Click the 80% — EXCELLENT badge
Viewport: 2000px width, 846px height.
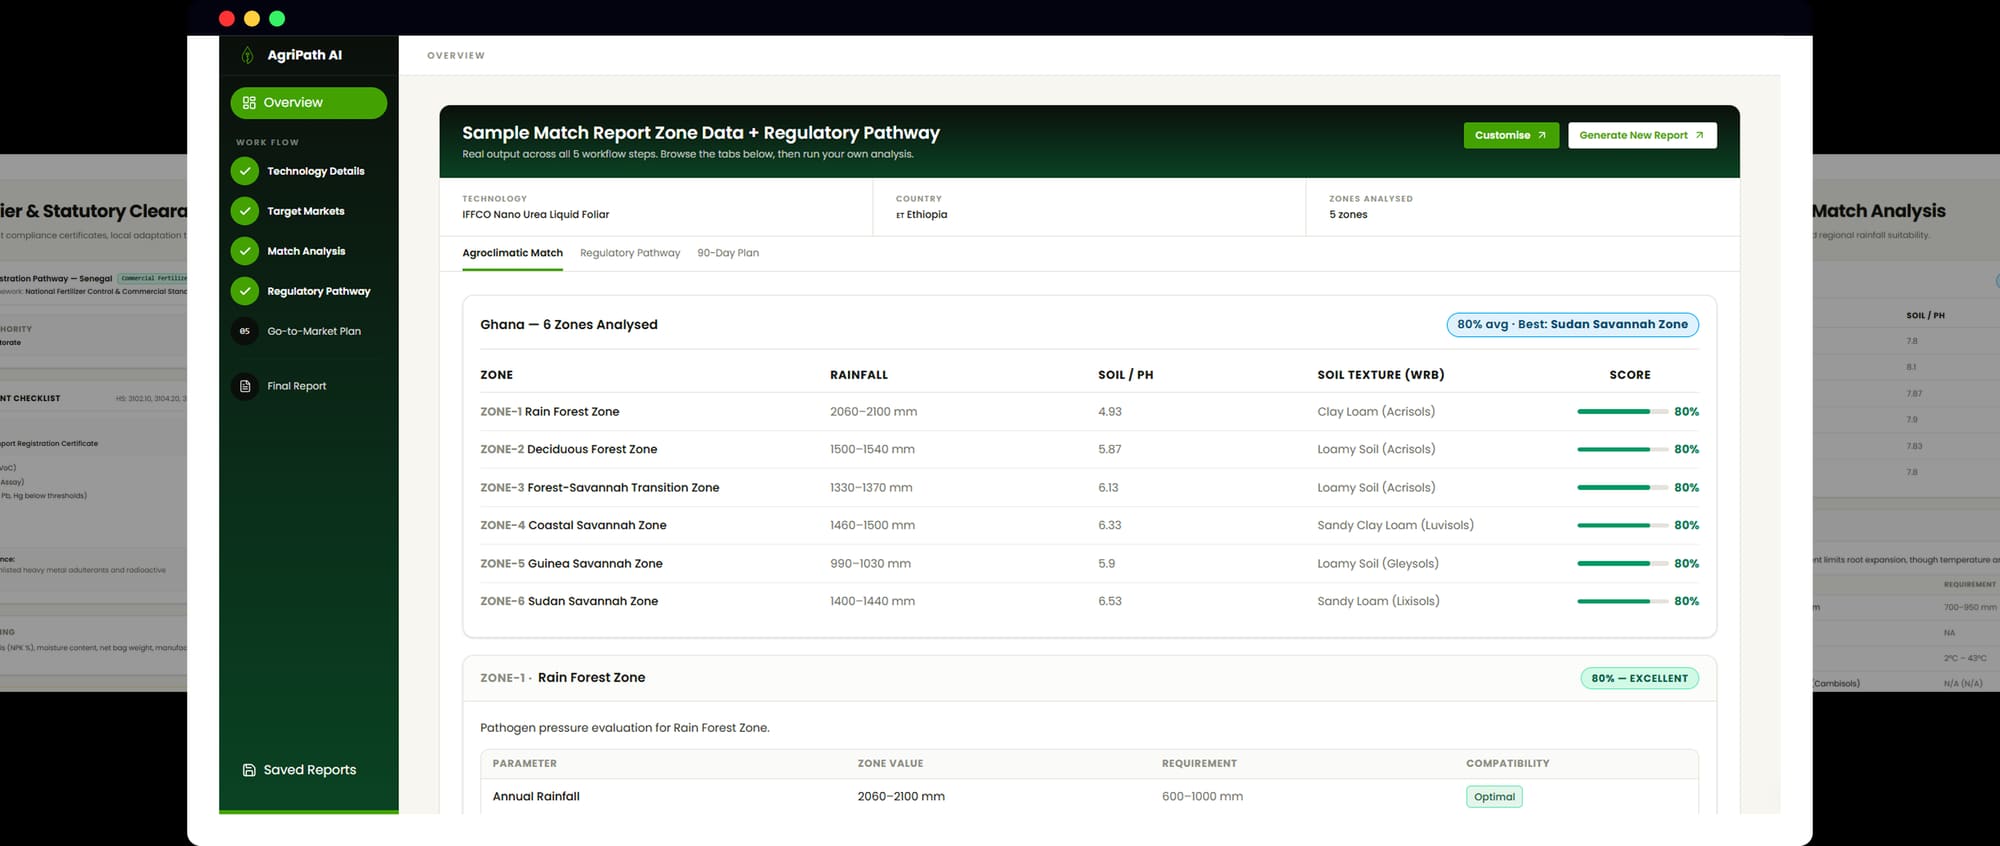(x=1639, y=678)
